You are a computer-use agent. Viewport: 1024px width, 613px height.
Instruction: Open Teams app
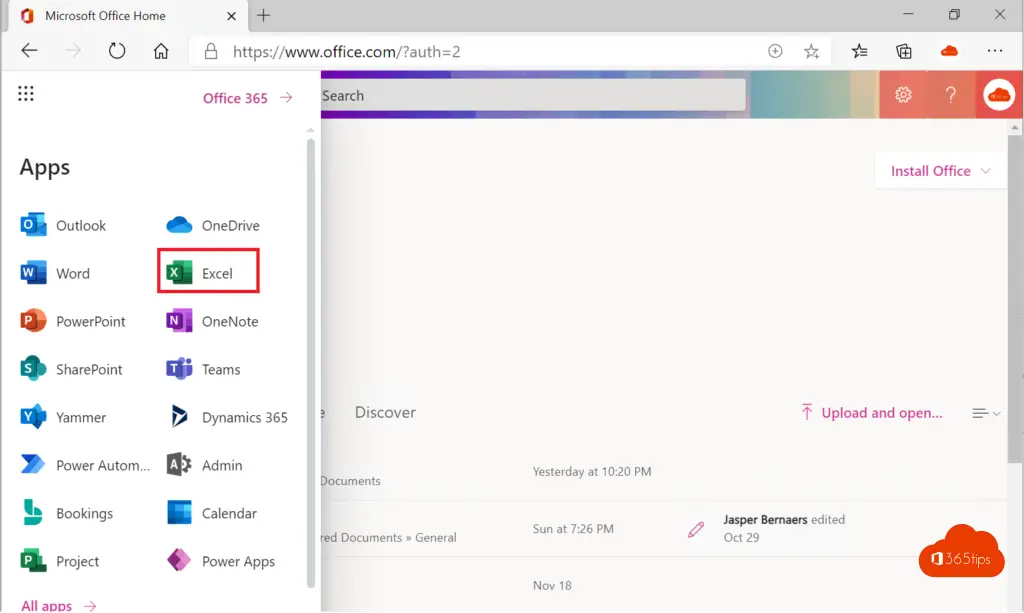pos(203,369)
